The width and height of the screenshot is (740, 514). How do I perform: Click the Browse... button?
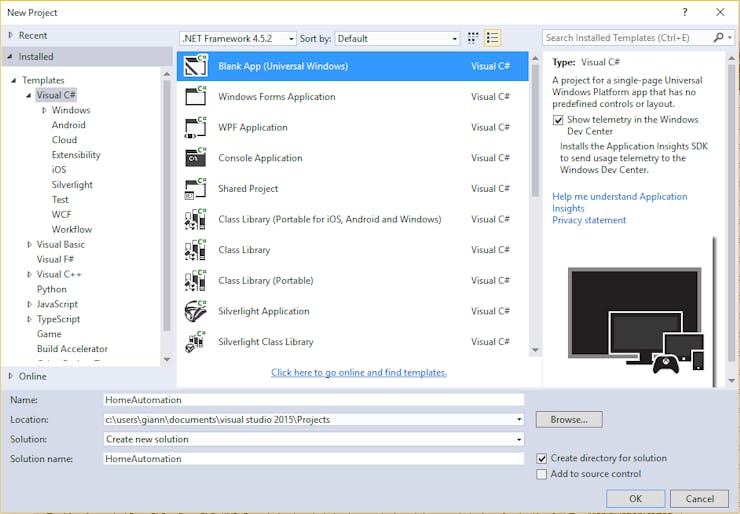(569, 419)
